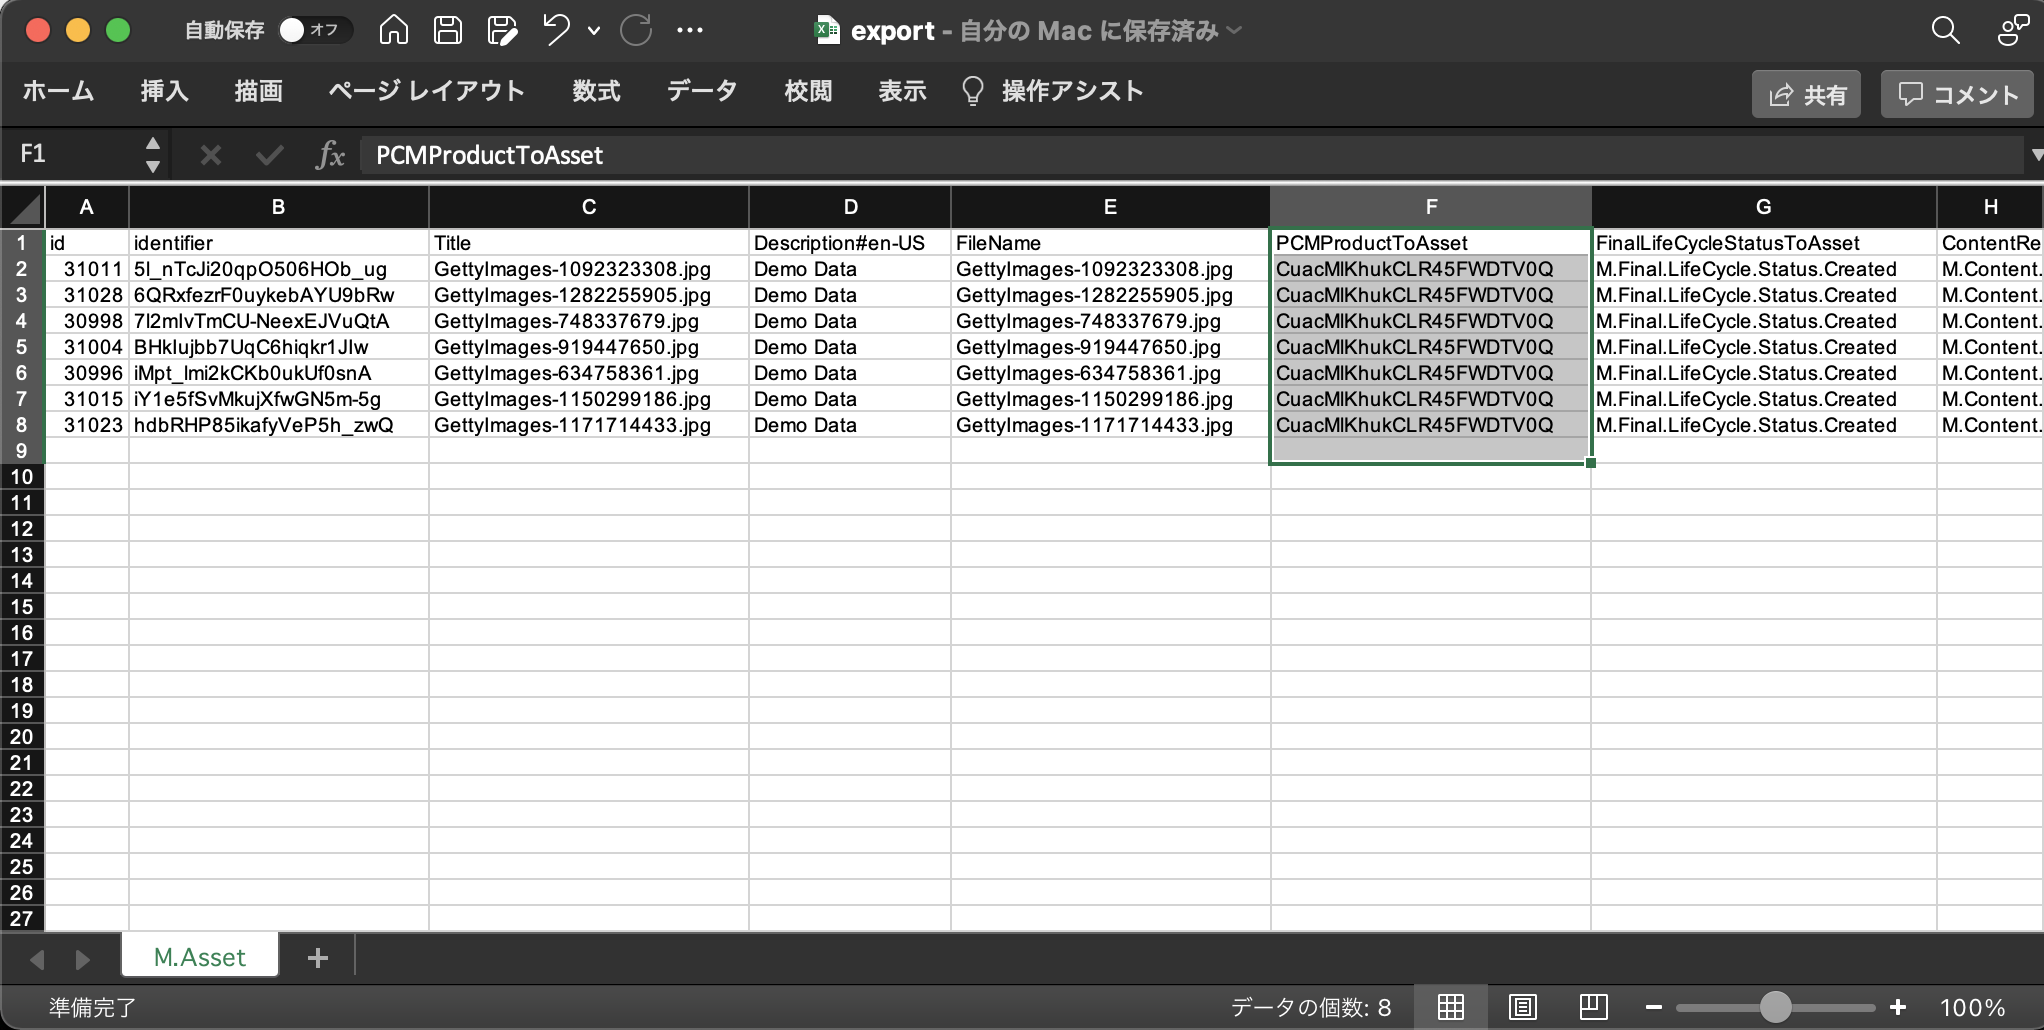Switch to Page Layout view icon
Image resolution: width=2044 pixels, height=1030 pixels.
click(x=1522, y=1007)
